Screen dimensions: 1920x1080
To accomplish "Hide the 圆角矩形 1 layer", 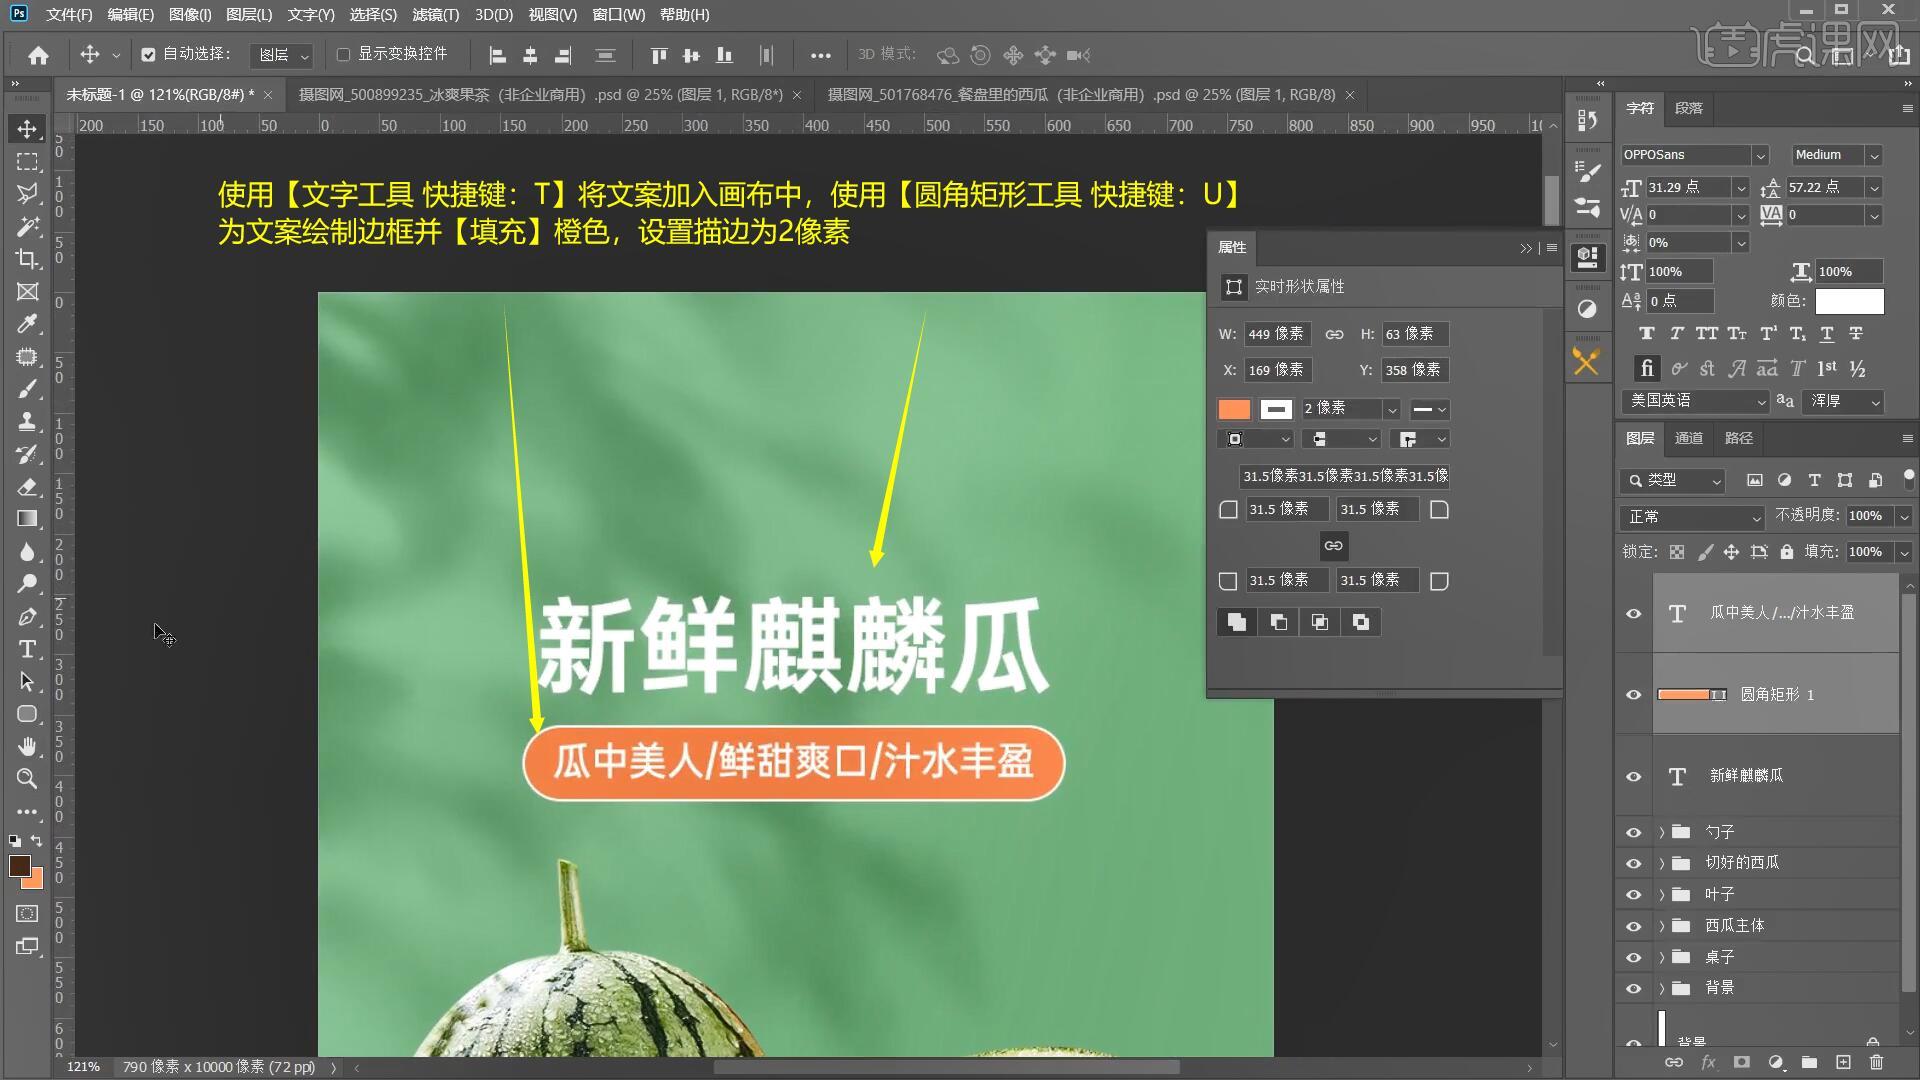I will click(1633, 695).
